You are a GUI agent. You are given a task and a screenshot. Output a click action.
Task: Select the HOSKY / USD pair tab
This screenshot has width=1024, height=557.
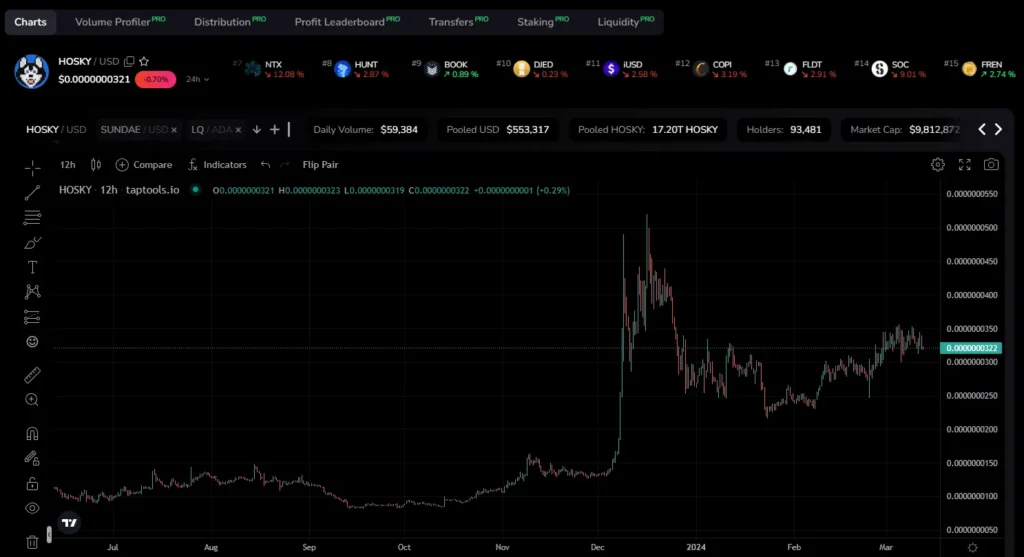pos(56,129)
